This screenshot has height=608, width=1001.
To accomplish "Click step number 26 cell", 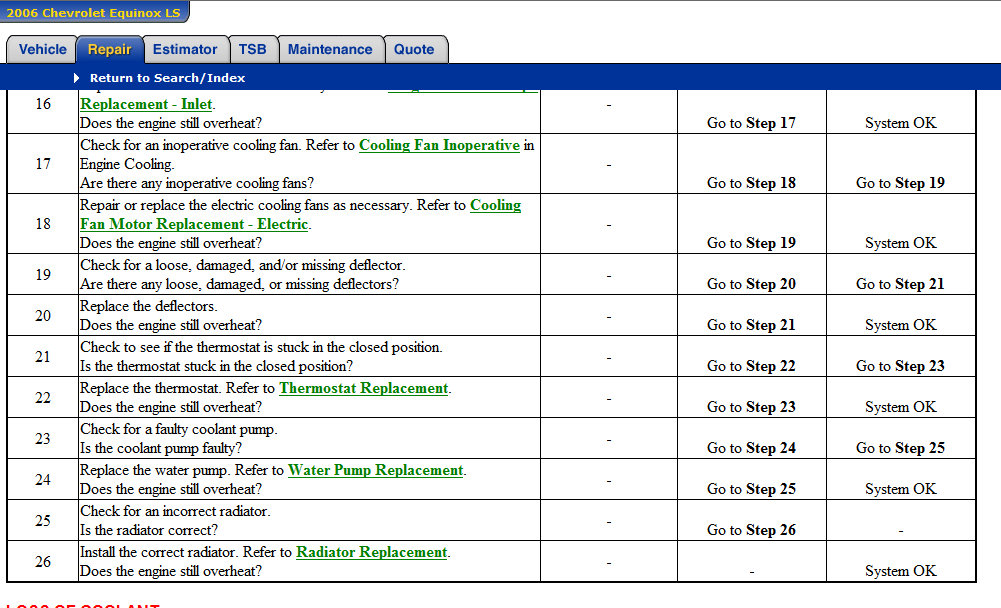I will coord(43,561).
